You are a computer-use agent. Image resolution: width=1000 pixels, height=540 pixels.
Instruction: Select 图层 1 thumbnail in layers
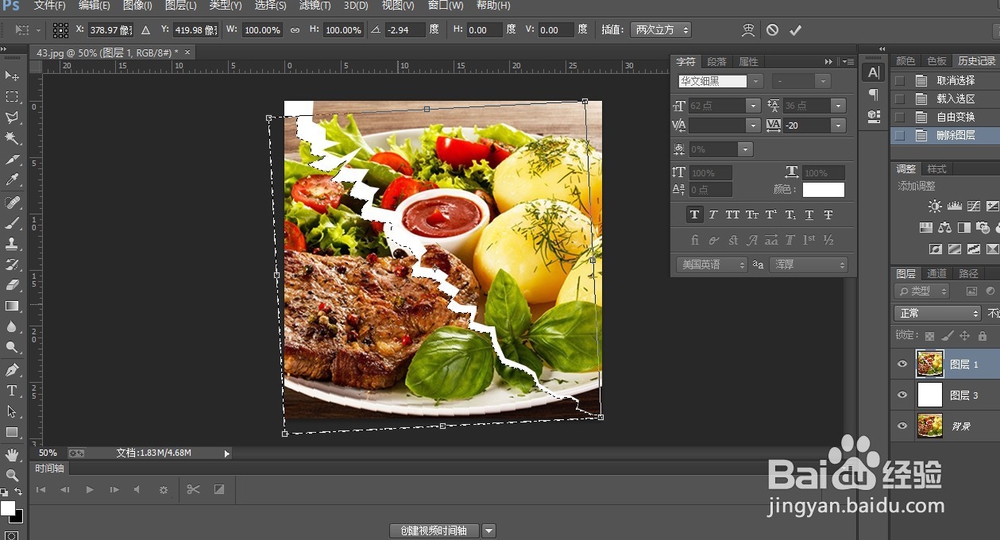(929, 363)
